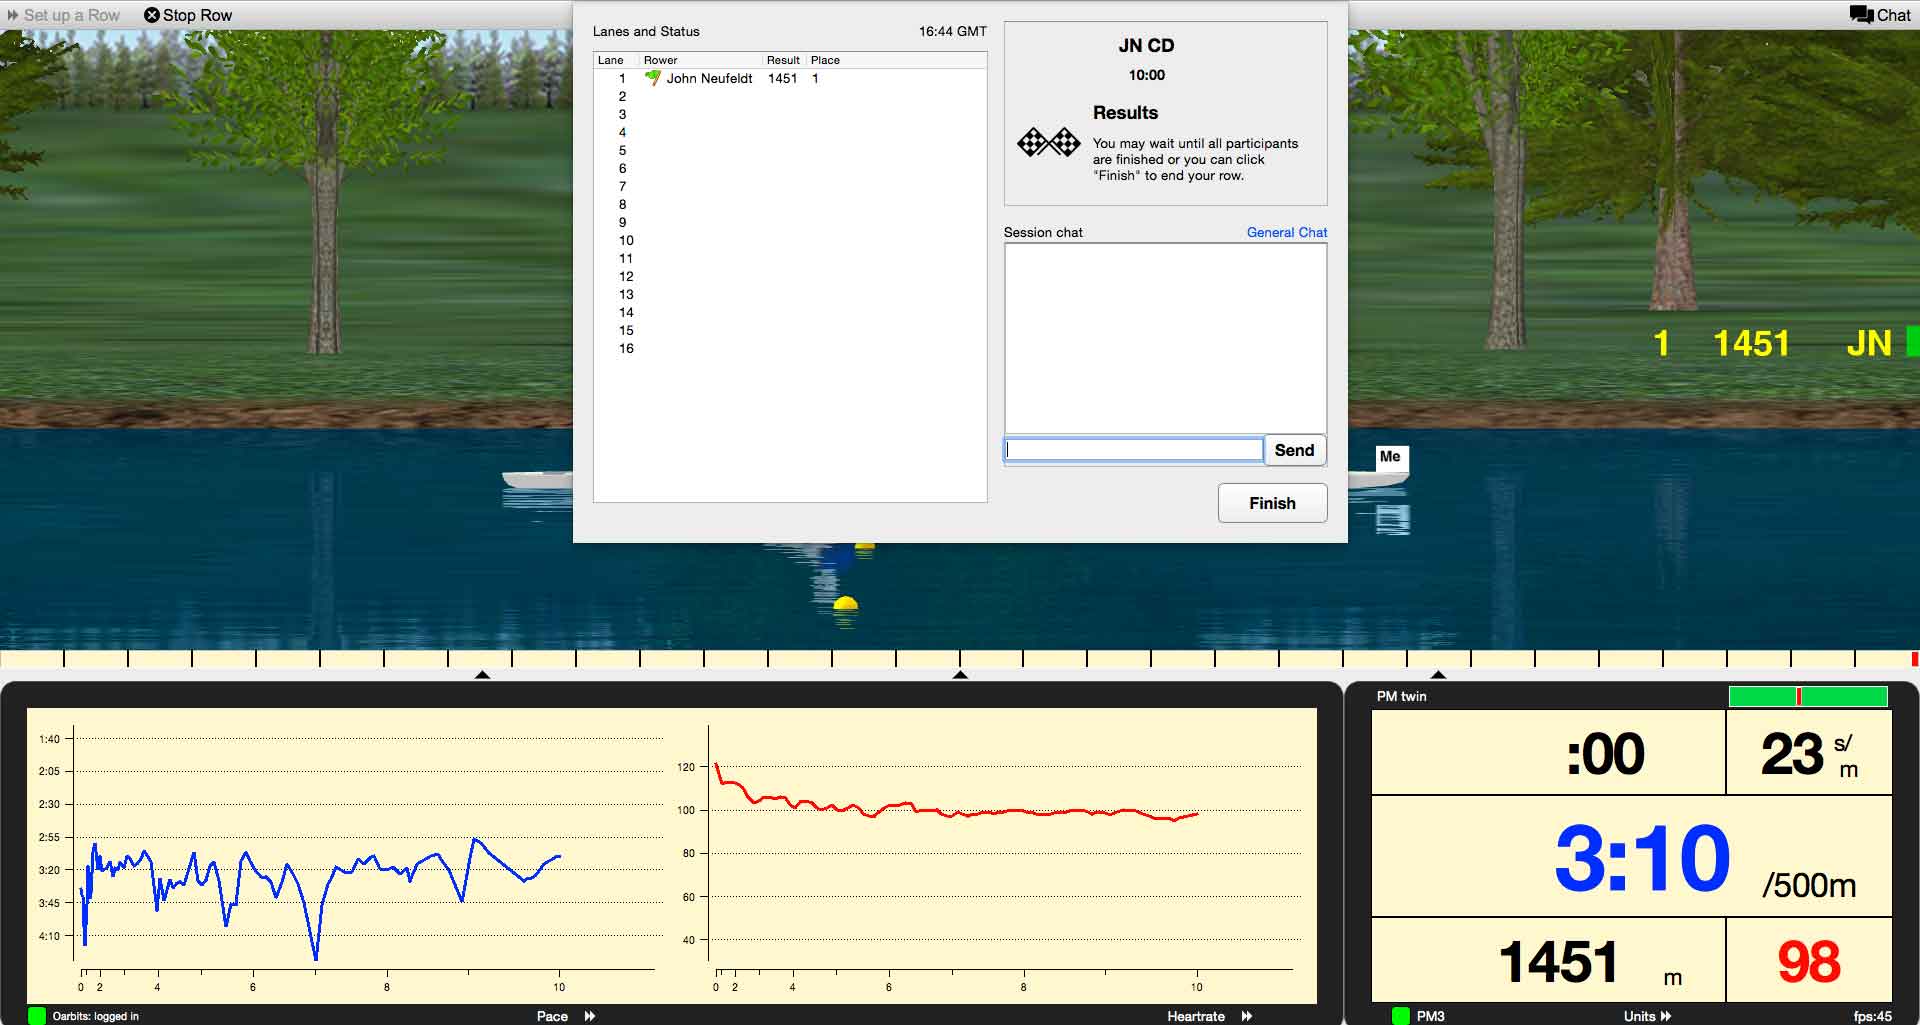The width and height of the screenshot is (1920, 1025).
Task: Click the Finish button
Action: point(1272,503)
